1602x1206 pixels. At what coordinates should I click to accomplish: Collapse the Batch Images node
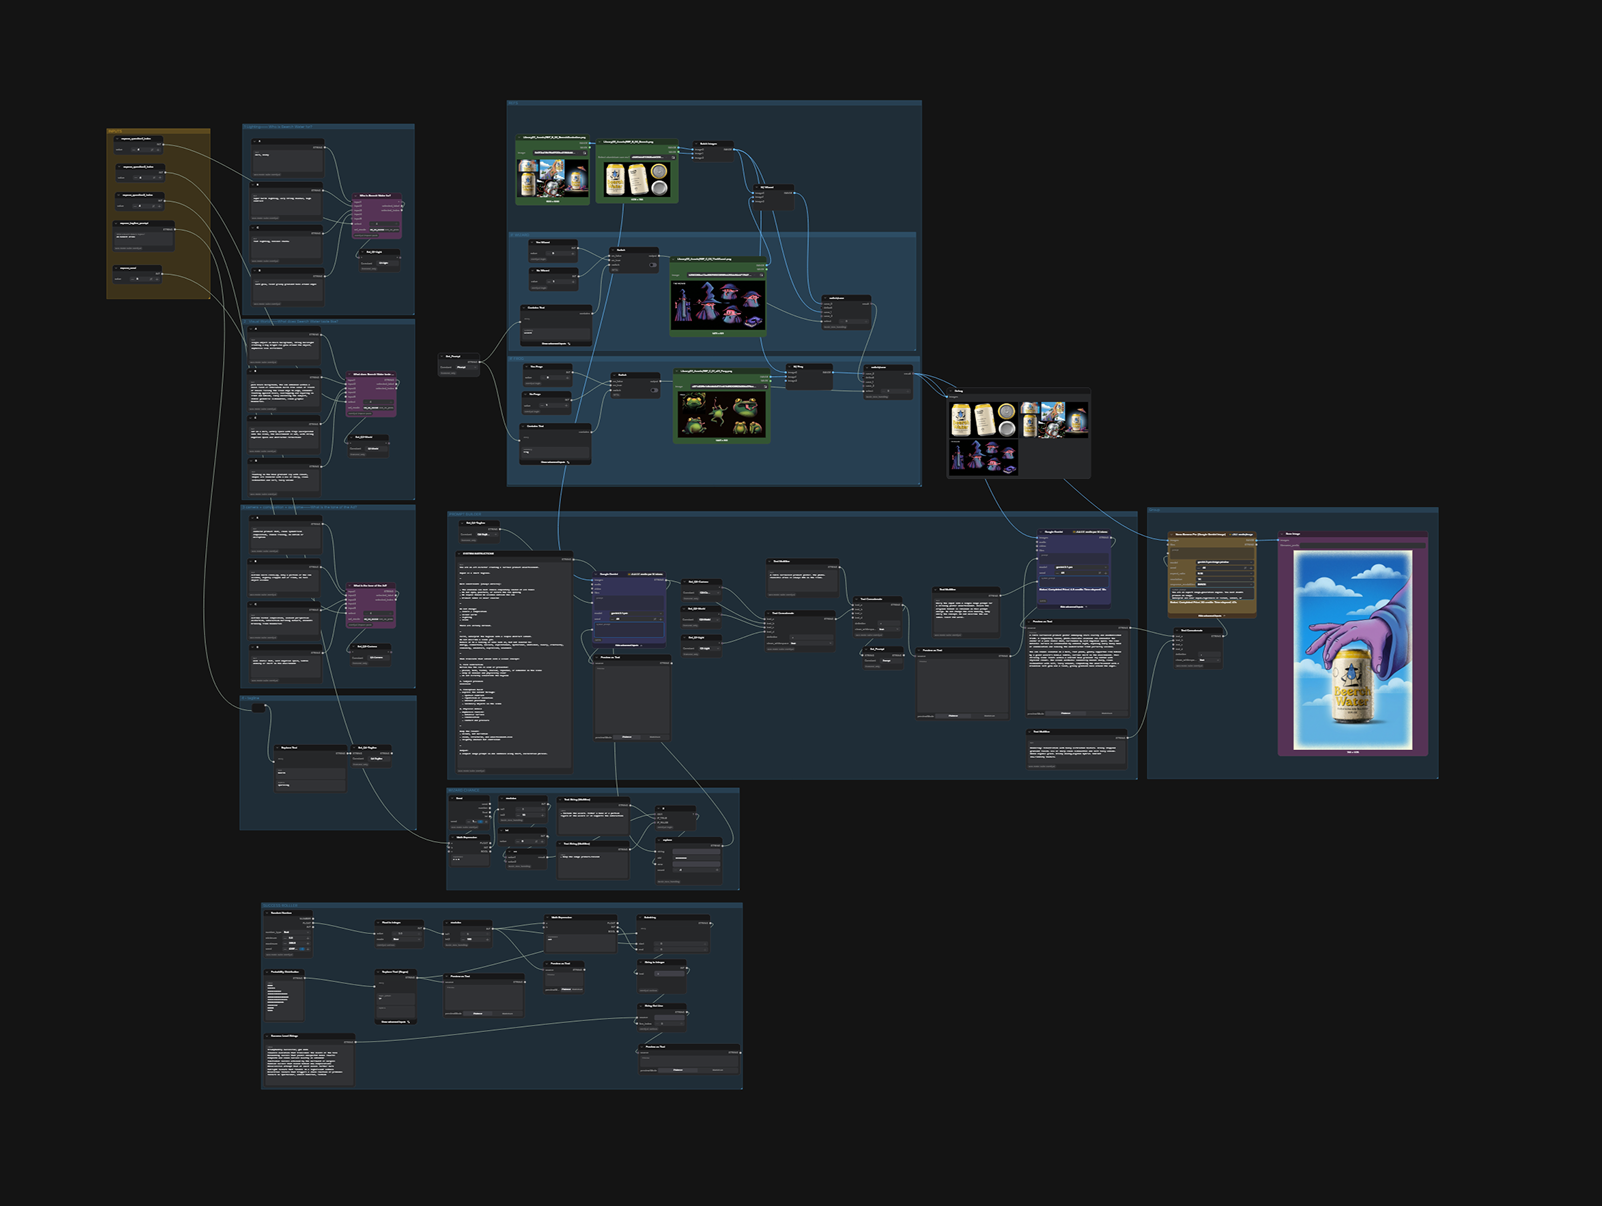click(x=696, y=144)
